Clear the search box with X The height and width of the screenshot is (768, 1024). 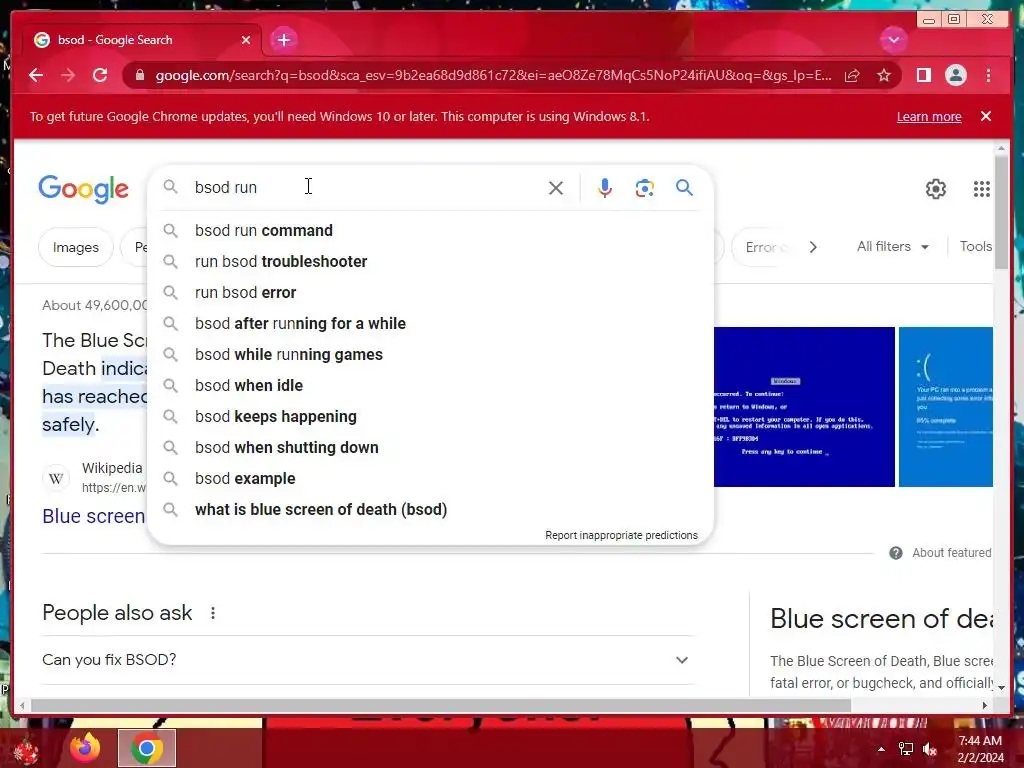(x=556, y=188)
